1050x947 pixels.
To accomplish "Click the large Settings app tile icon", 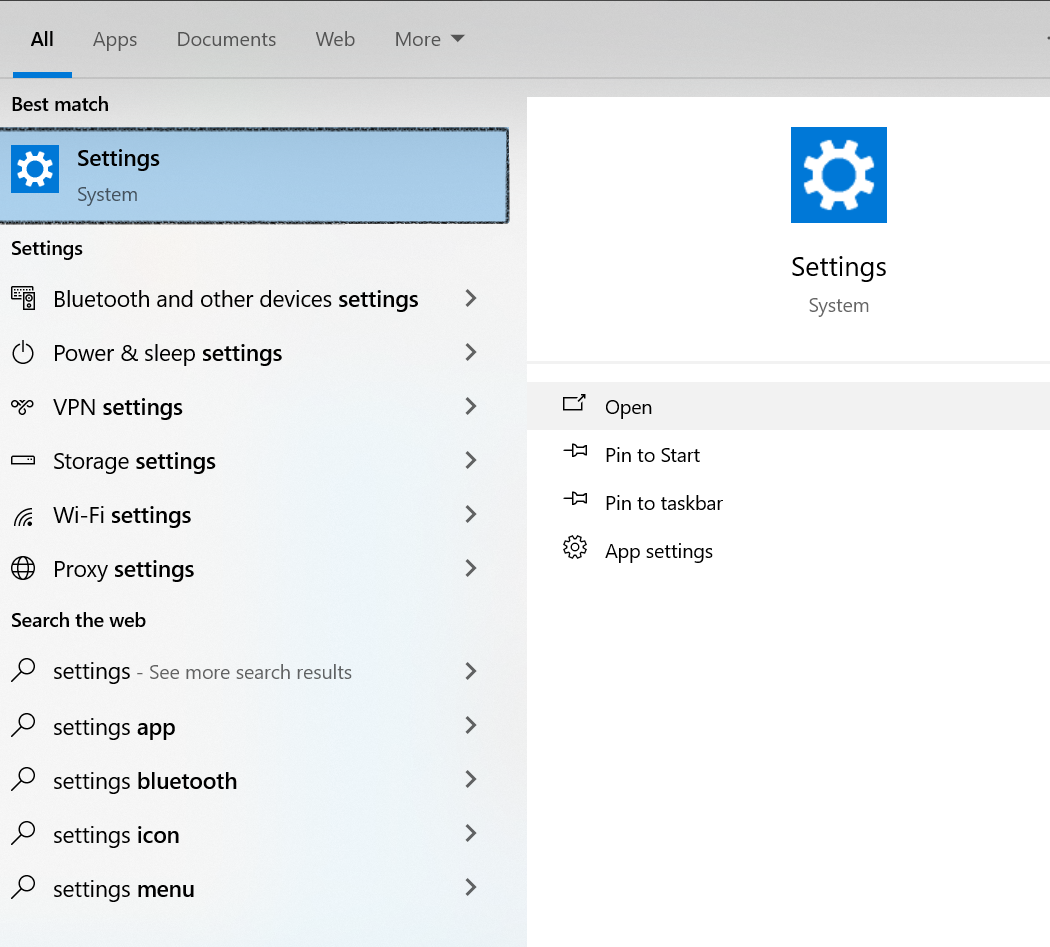I will point(838,175).
